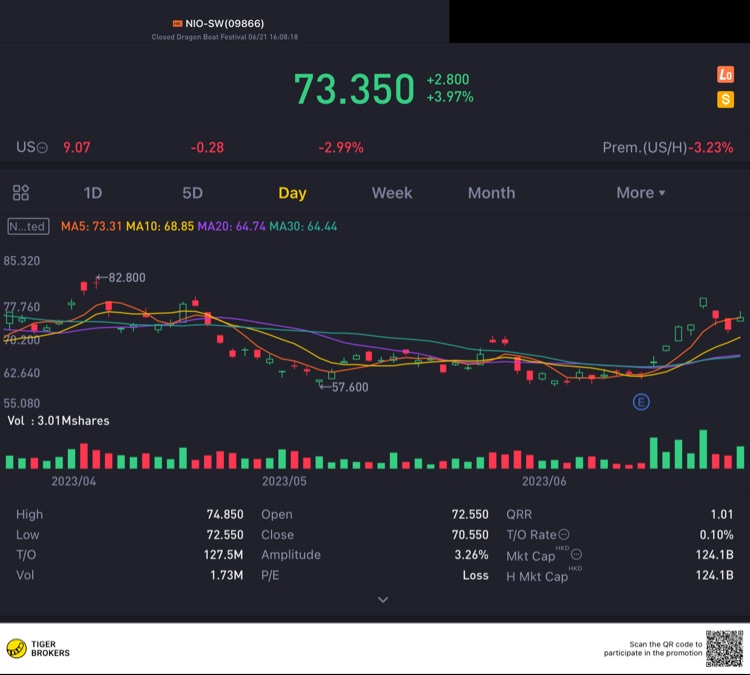Click the E earnings marker on chart
This screenshot has height=675, width=750.
641,402
